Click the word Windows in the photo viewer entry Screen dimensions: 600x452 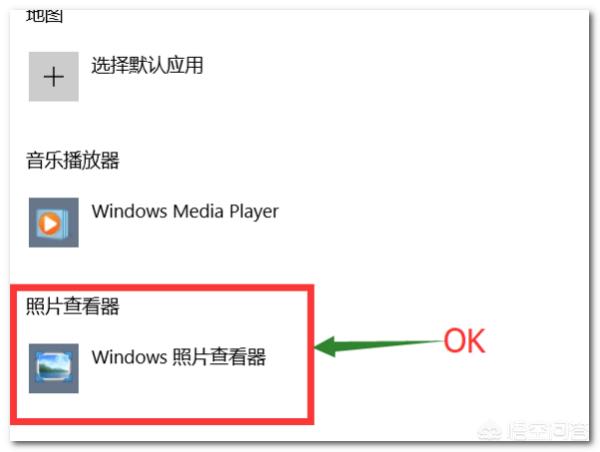tap(129, 357)
